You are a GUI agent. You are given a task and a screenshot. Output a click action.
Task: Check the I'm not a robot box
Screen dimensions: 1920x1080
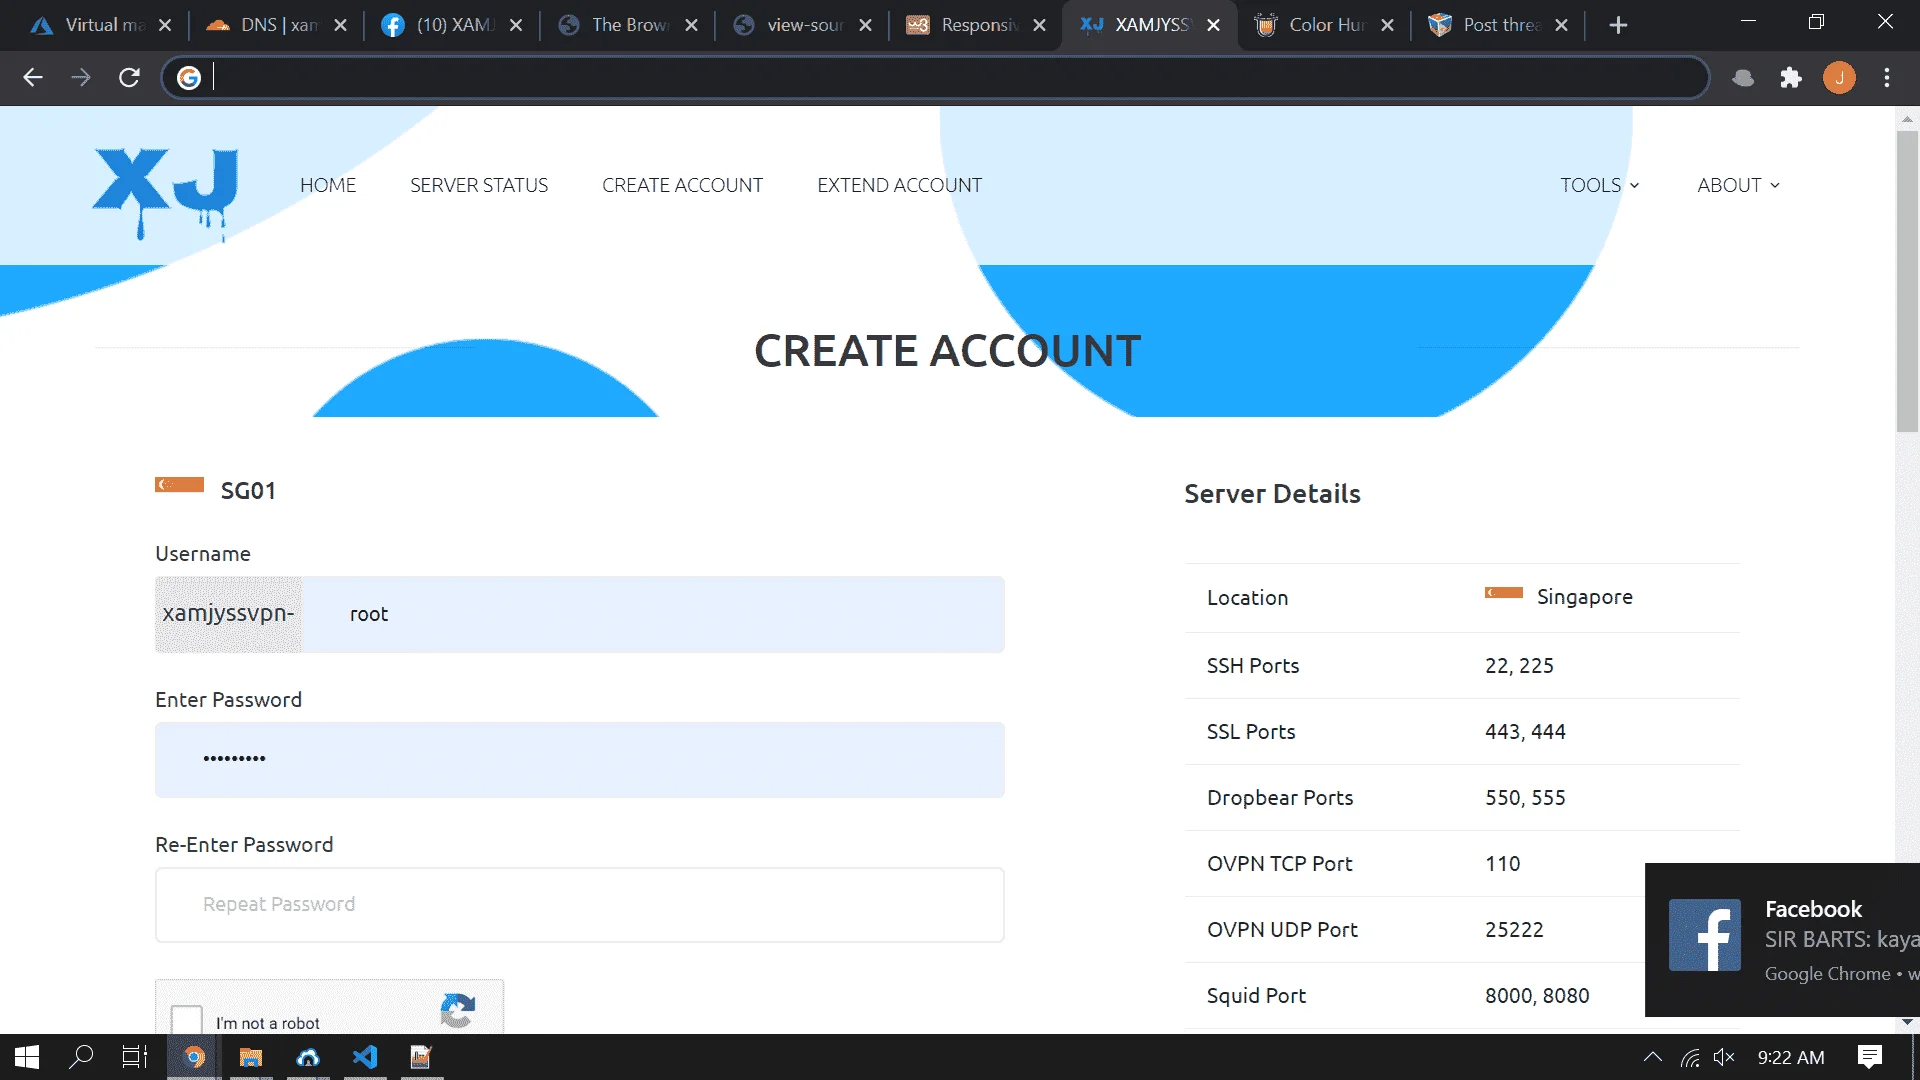point(187,1020)
